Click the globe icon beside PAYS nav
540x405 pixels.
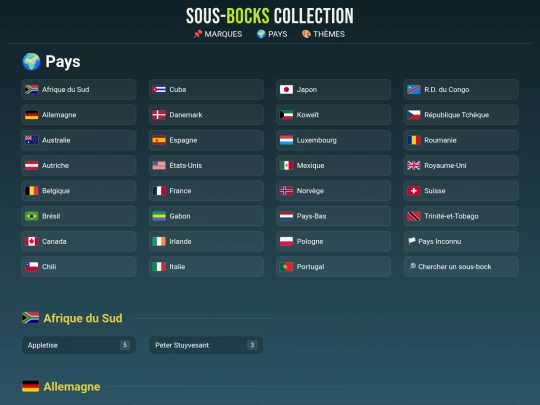coord(261,34)
